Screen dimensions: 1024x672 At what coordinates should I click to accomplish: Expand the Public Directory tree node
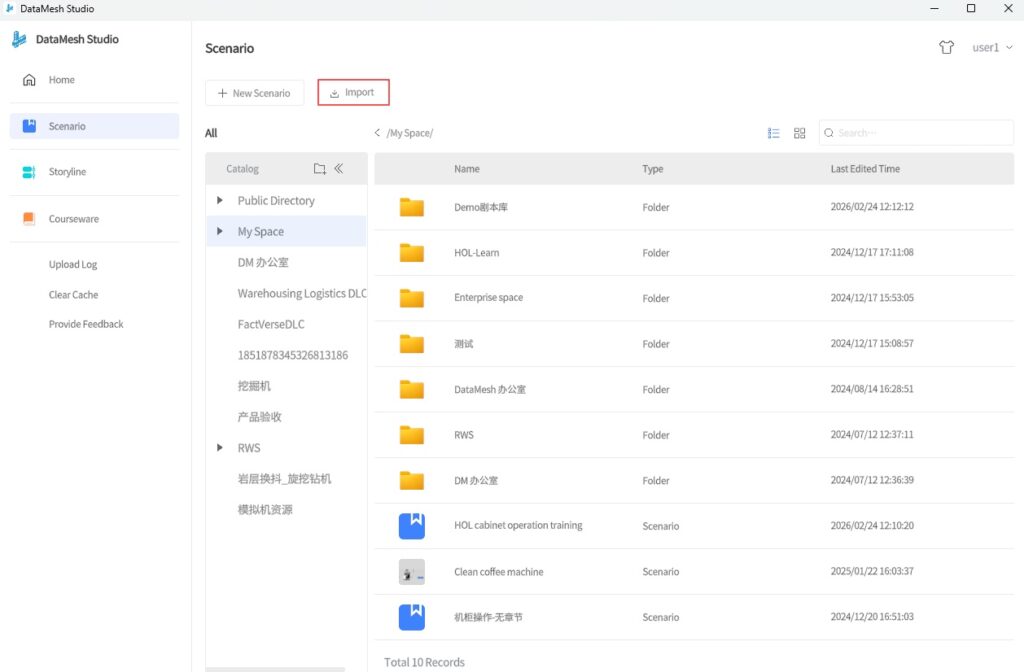tap(220, 201)
